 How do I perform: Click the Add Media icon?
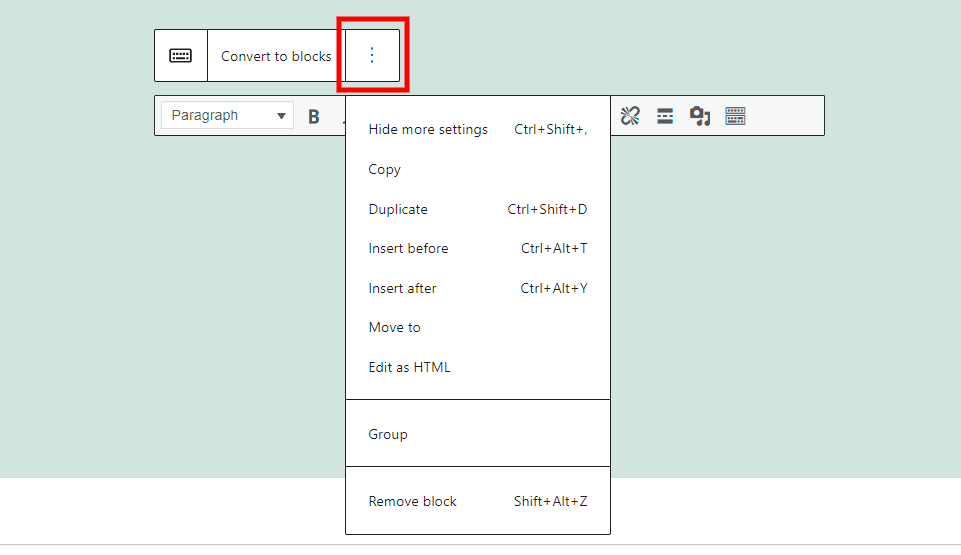point(700,116)
